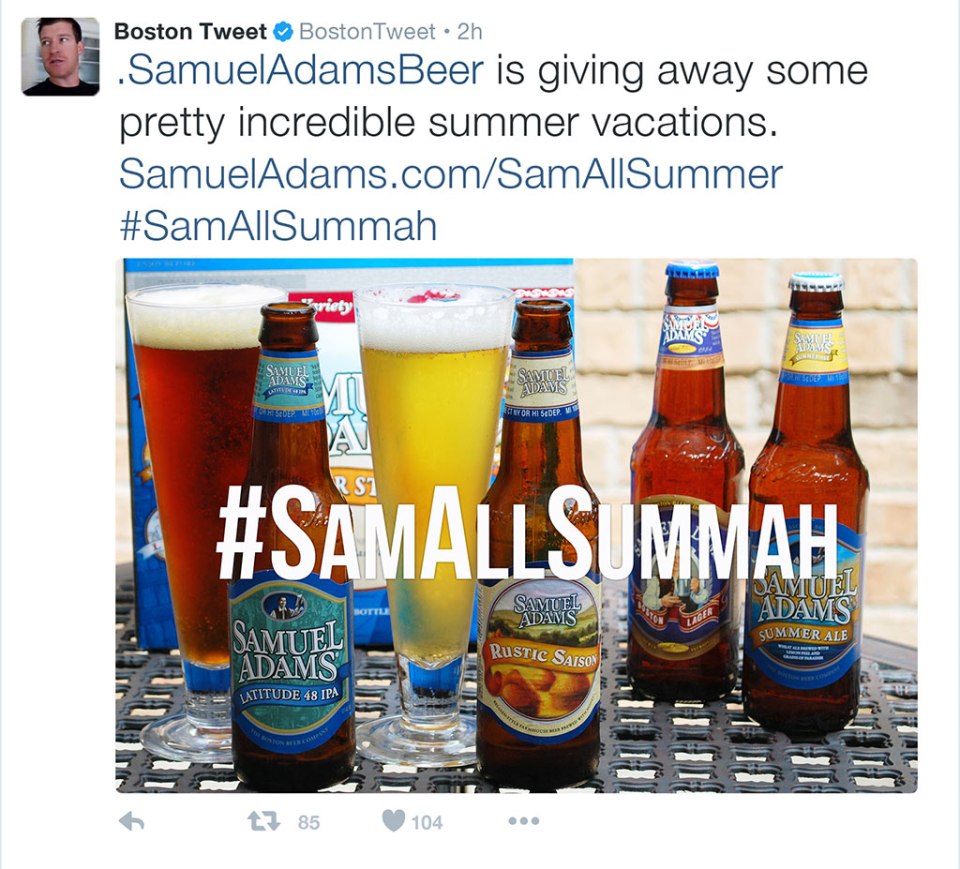Open the .SamuelAdamsBeer mention

tap(301, 70)
